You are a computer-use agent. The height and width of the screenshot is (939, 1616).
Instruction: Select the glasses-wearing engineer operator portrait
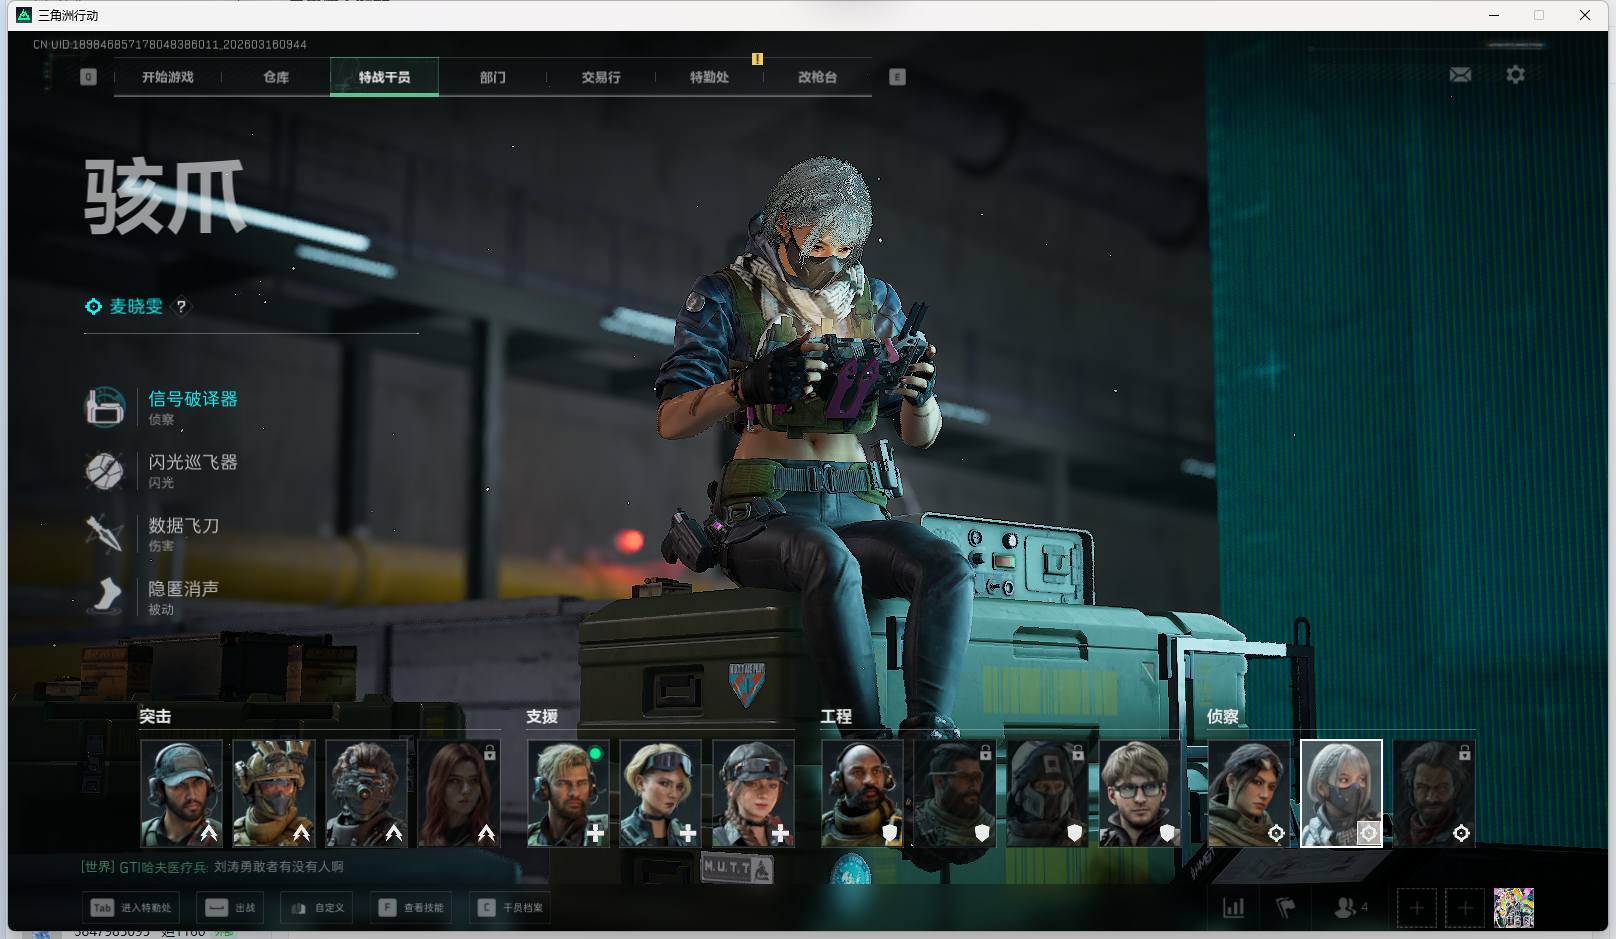tap(1139, 793)
